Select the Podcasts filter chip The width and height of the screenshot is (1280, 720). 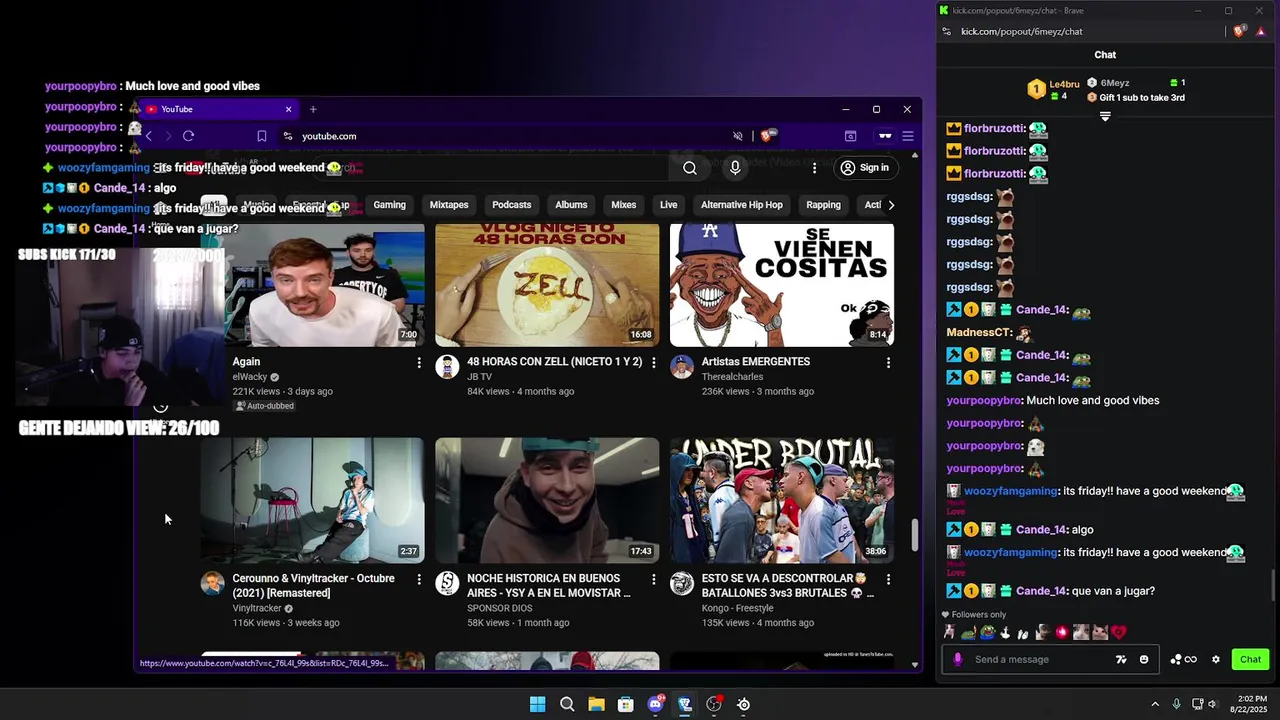tap(512, 205)
